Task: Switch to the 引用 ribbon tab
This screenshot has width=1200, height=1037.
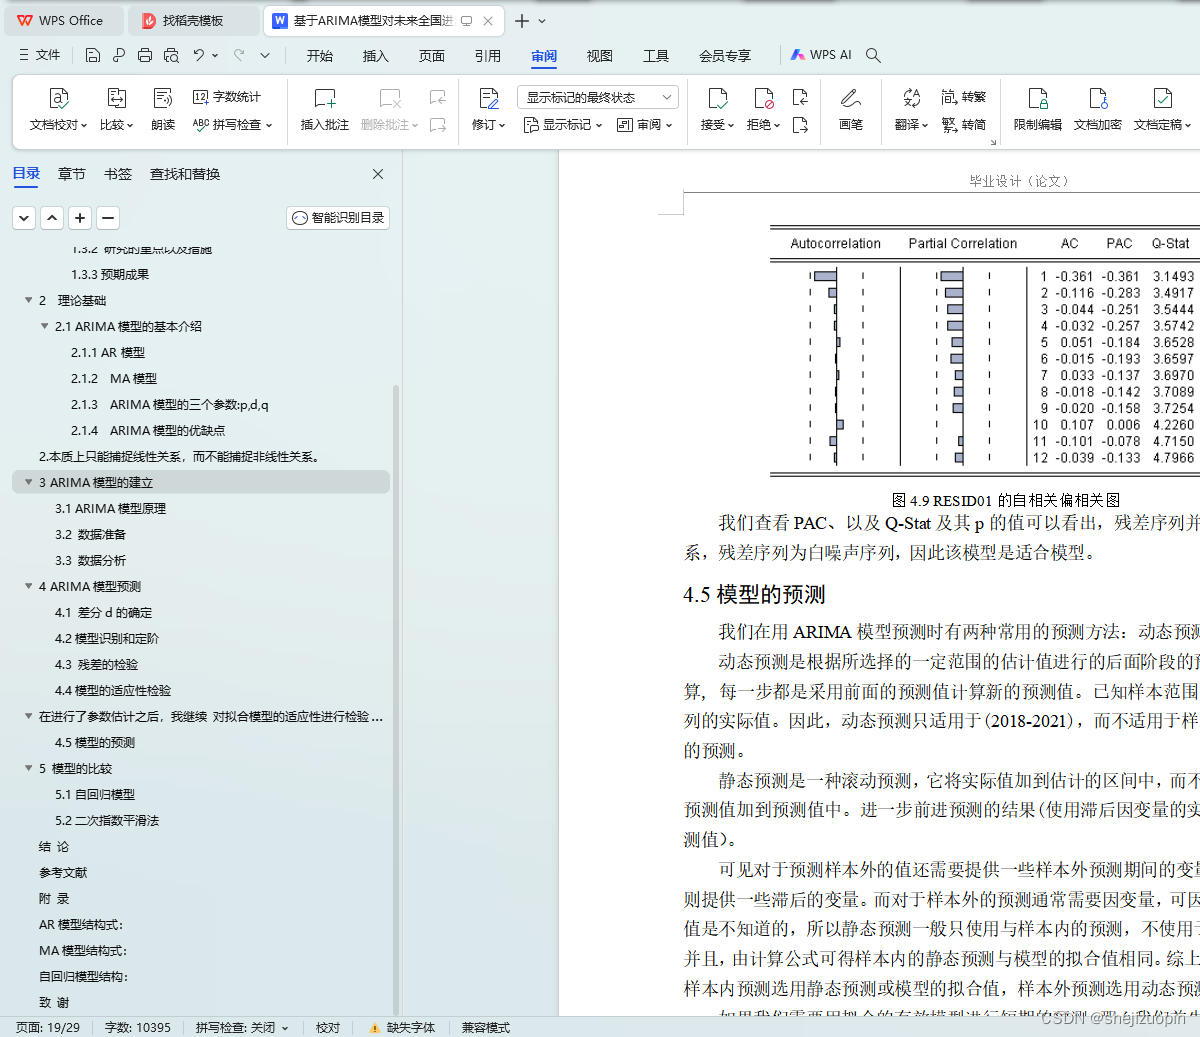Action: click(x=488, y=56)
